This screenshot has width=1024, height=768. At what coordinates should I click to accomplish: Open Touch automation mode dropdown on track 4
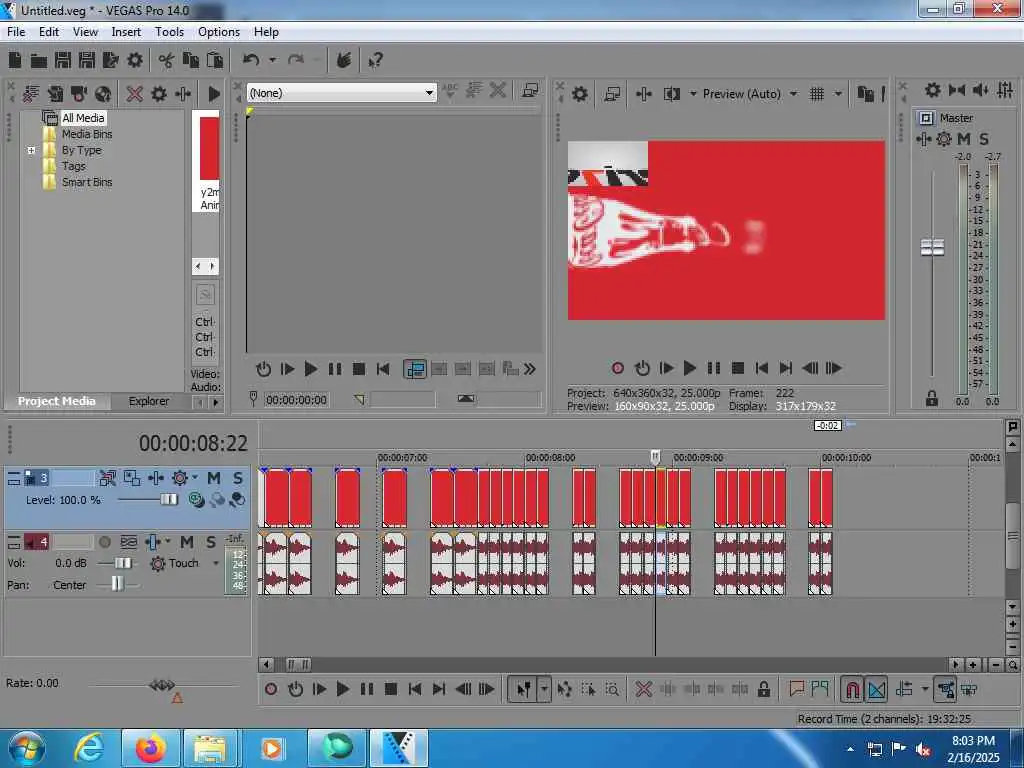[x=216, y=563]
